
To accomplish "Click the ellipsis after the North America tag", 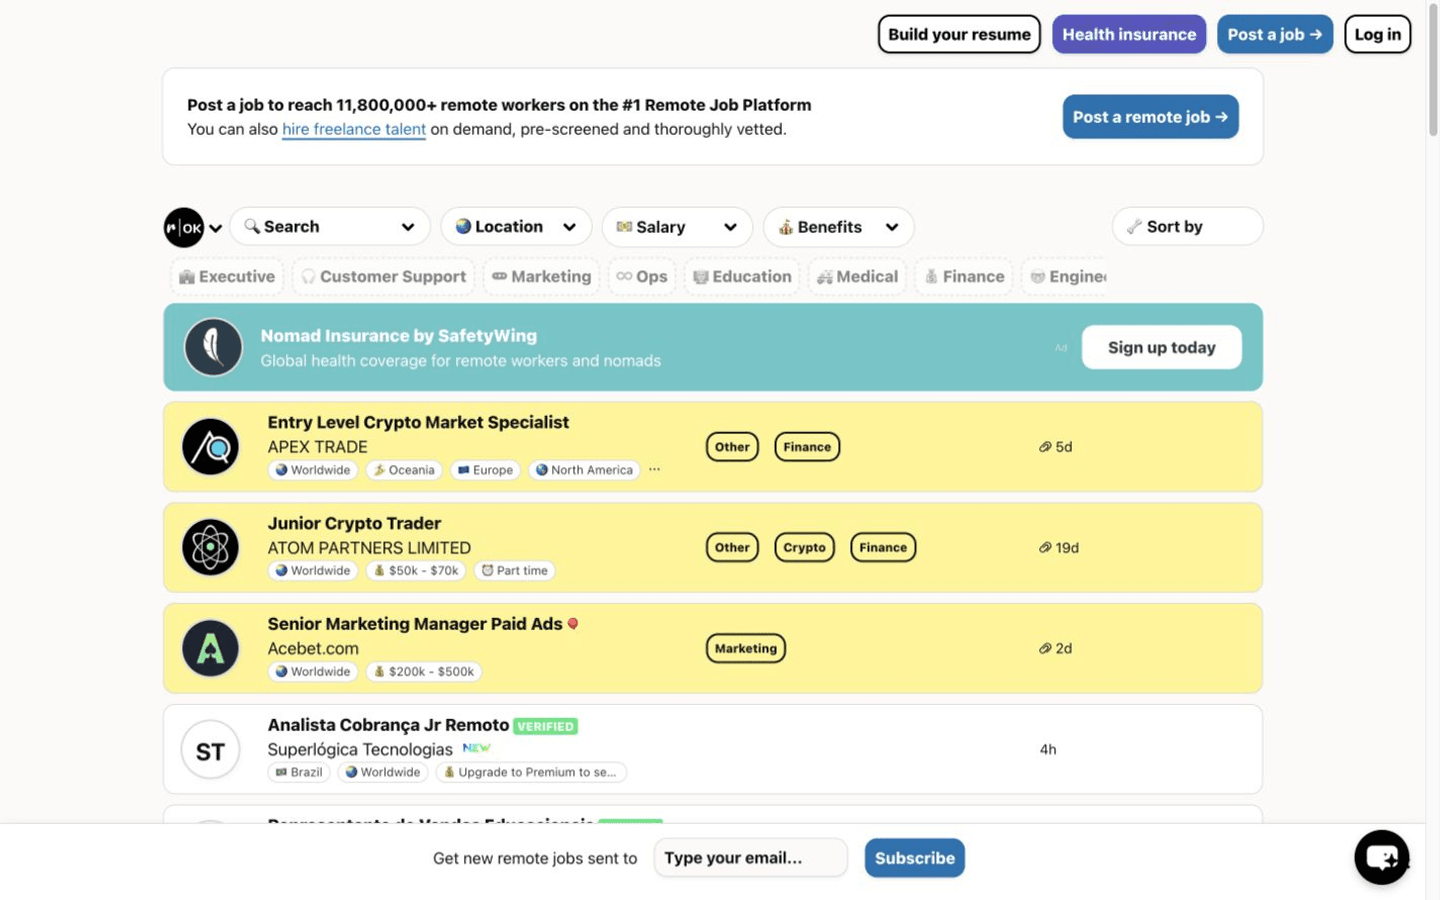I will [654, 469].
